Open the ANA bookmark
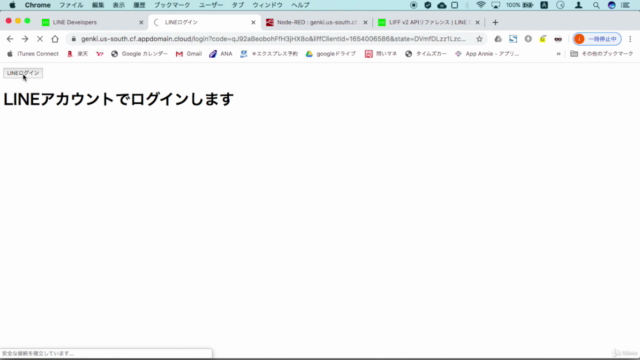Screen dimensions: 640x360 221,54
